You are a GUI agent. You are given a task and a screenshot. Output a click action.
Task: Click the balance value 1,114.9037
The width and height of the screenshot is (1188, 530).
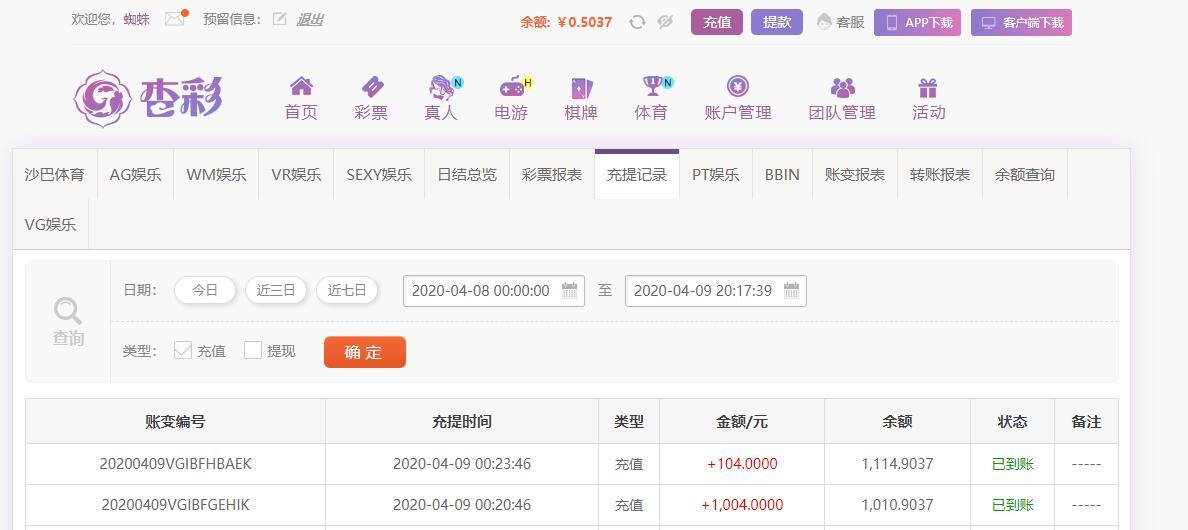coord(898,463)
